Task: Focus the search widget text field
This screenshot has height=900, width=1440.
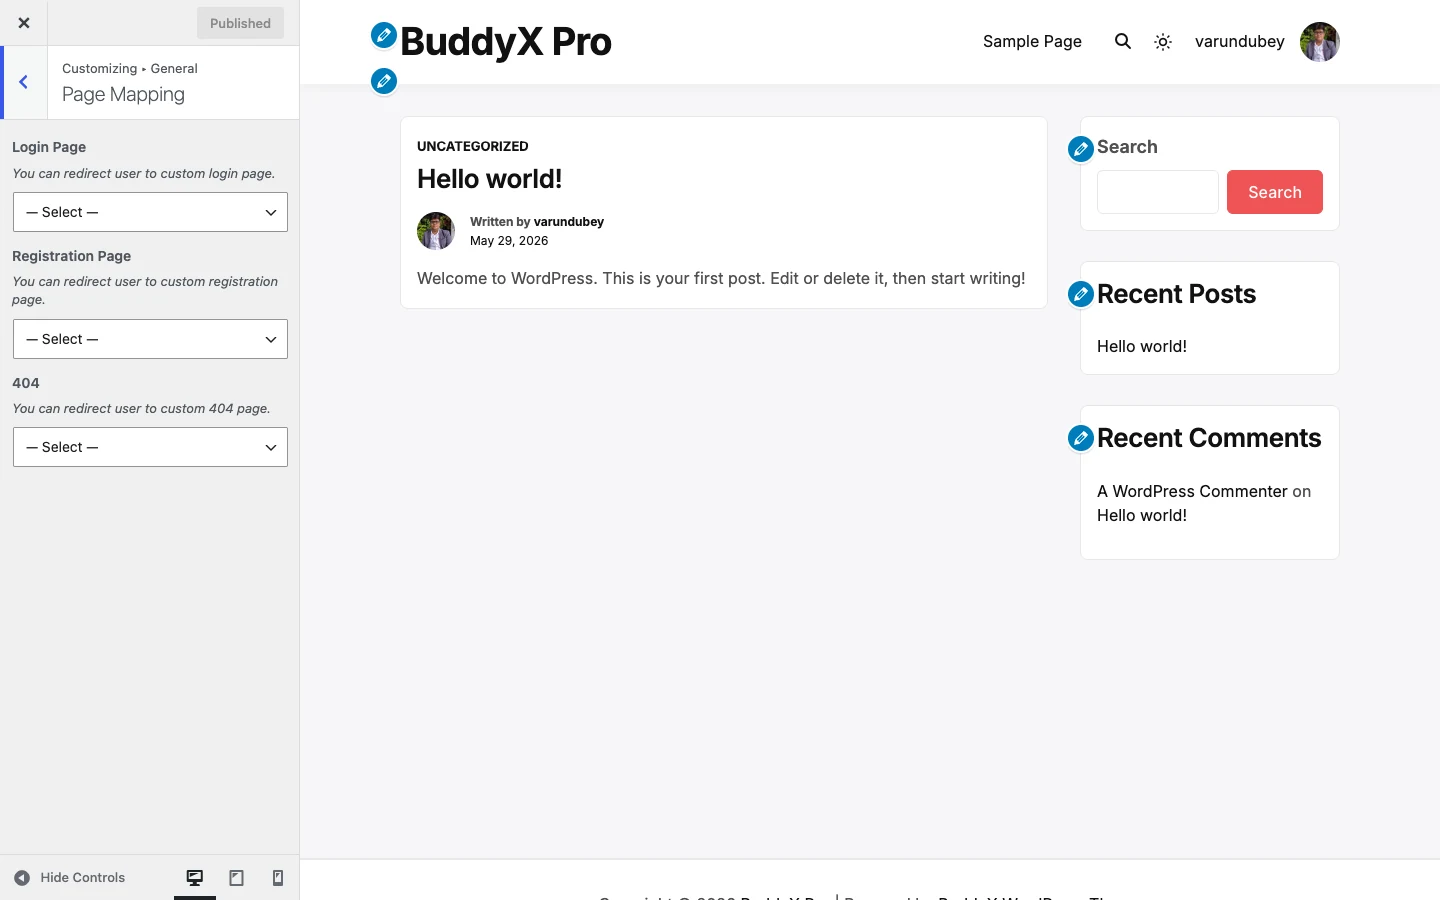Action: coord(1158,192)
